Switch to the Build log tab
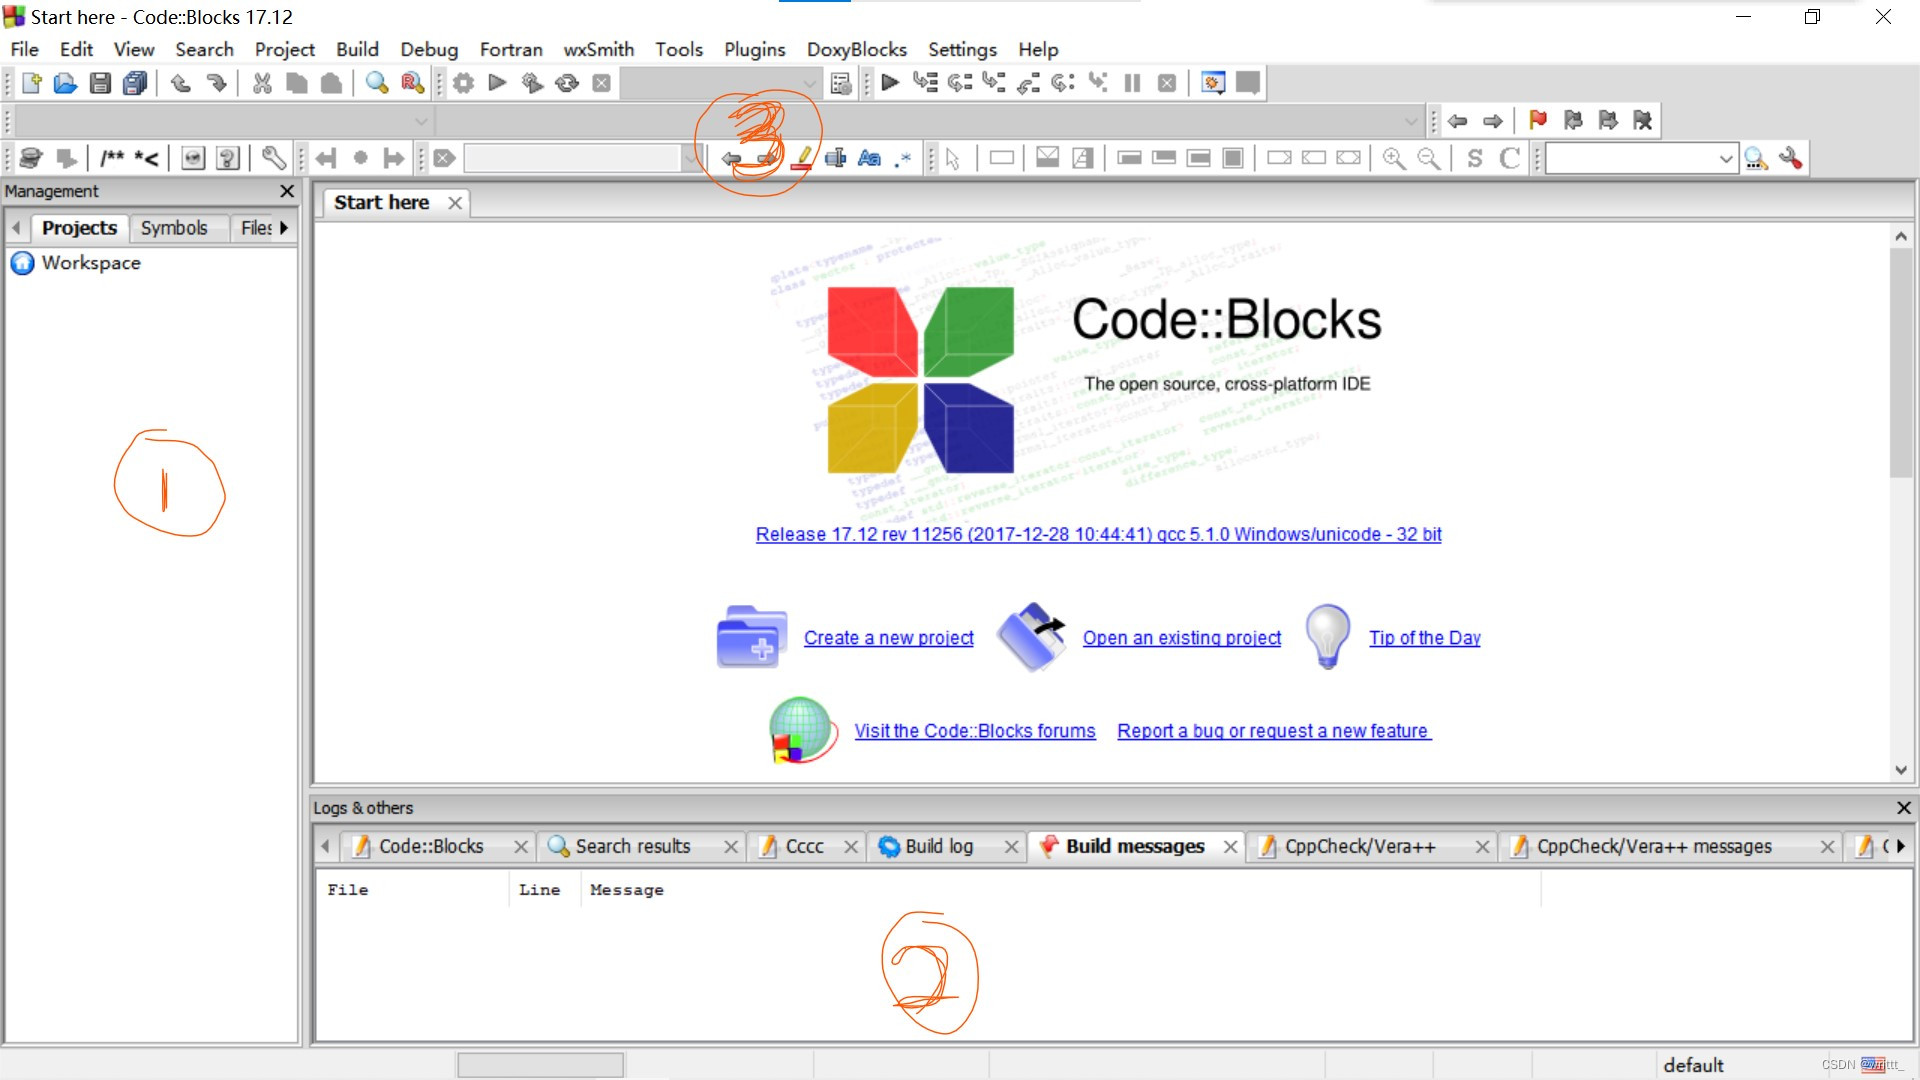This screenshot has height=1080, width=1920. (938, 846)
